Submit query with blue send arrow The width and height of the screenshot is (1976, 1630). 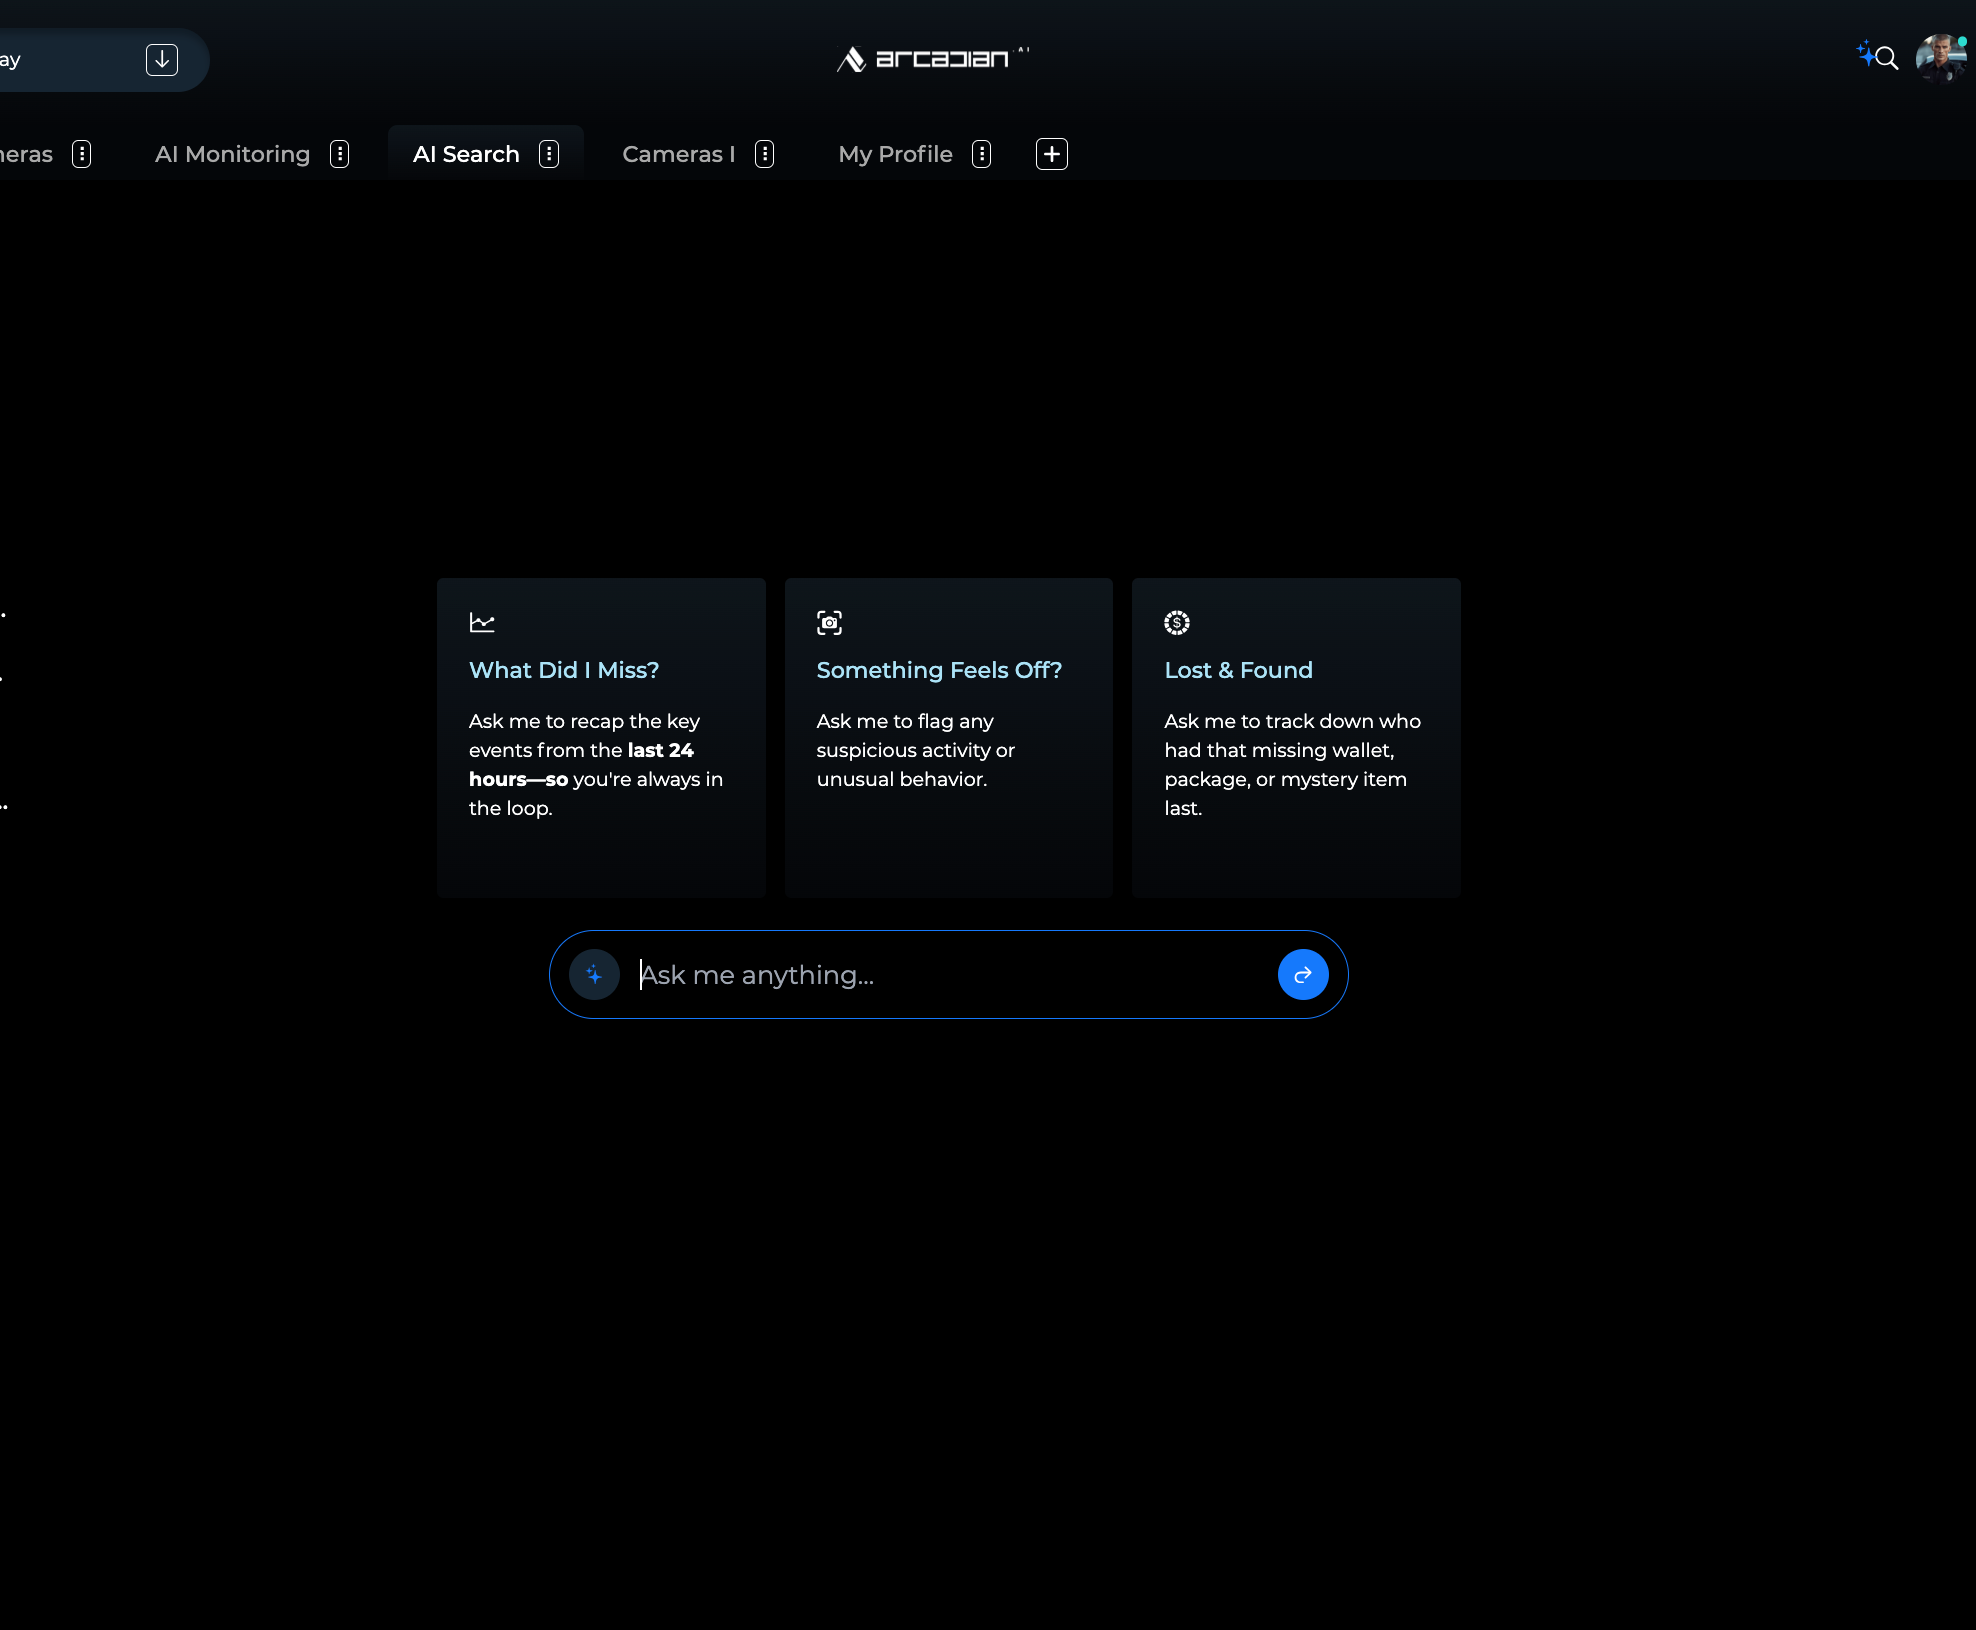click(x=1302, y=974)
